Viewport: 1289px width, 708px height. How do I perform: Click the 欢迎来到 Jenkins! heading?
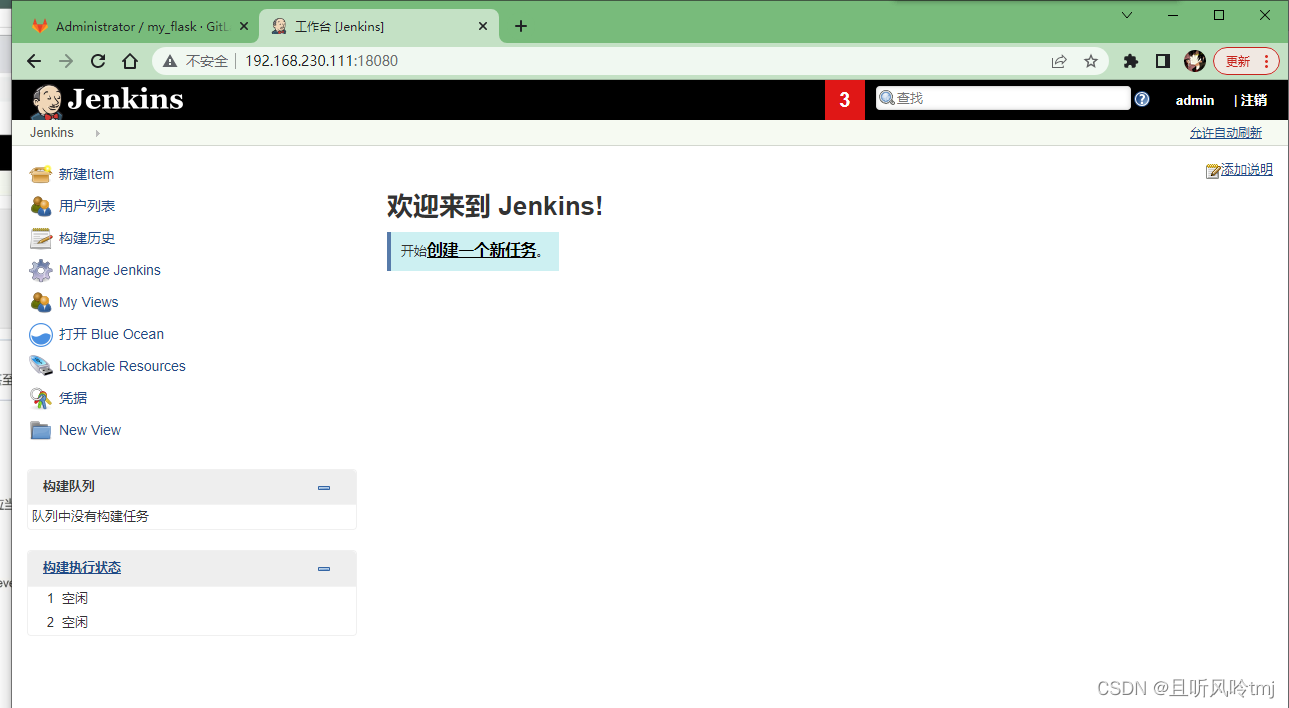(495, 206)
